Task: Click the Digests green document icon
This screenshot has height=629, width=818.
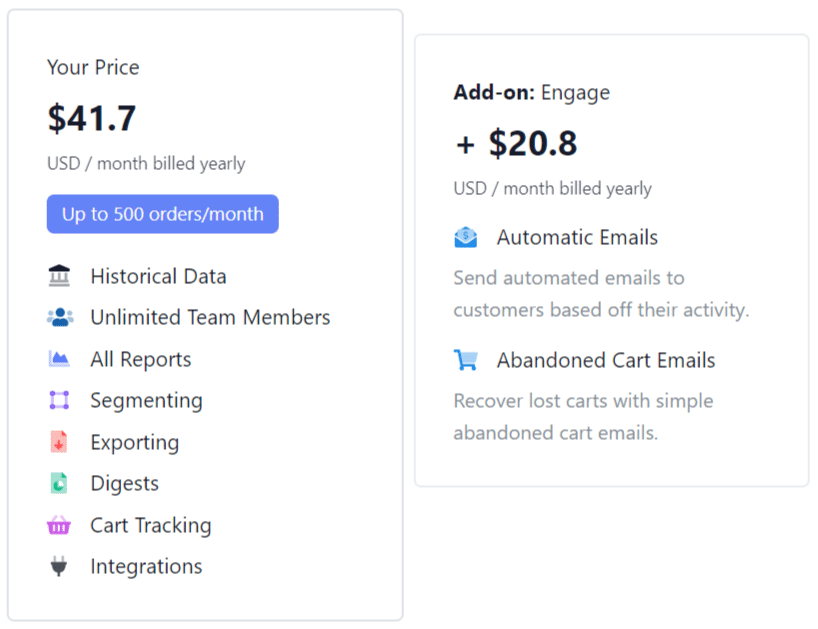Action: tap(59, 483)
